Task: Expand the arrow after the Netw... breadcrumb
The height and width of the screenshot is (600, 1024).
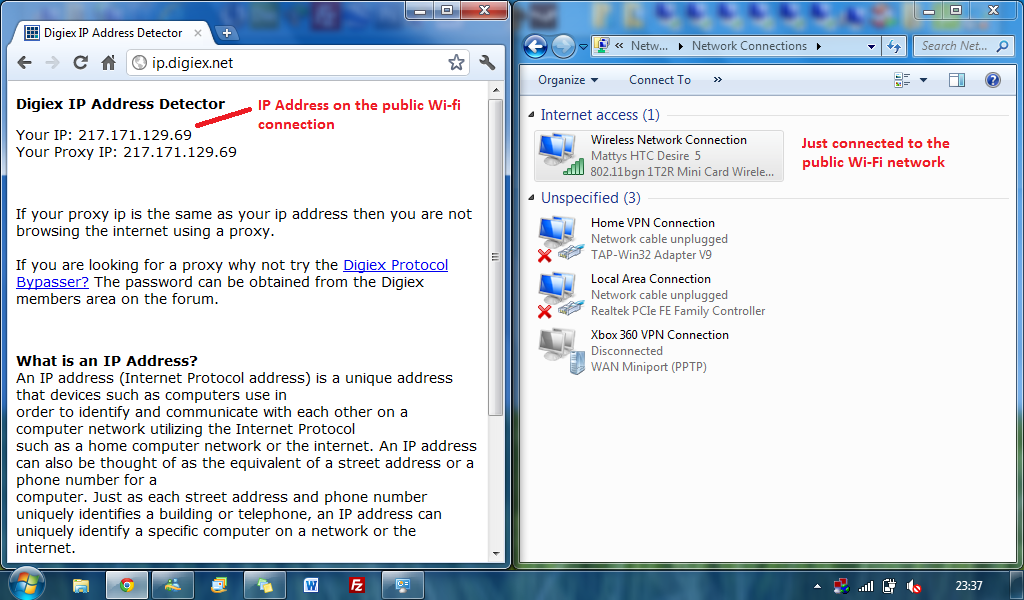Action: pos(680,46)
